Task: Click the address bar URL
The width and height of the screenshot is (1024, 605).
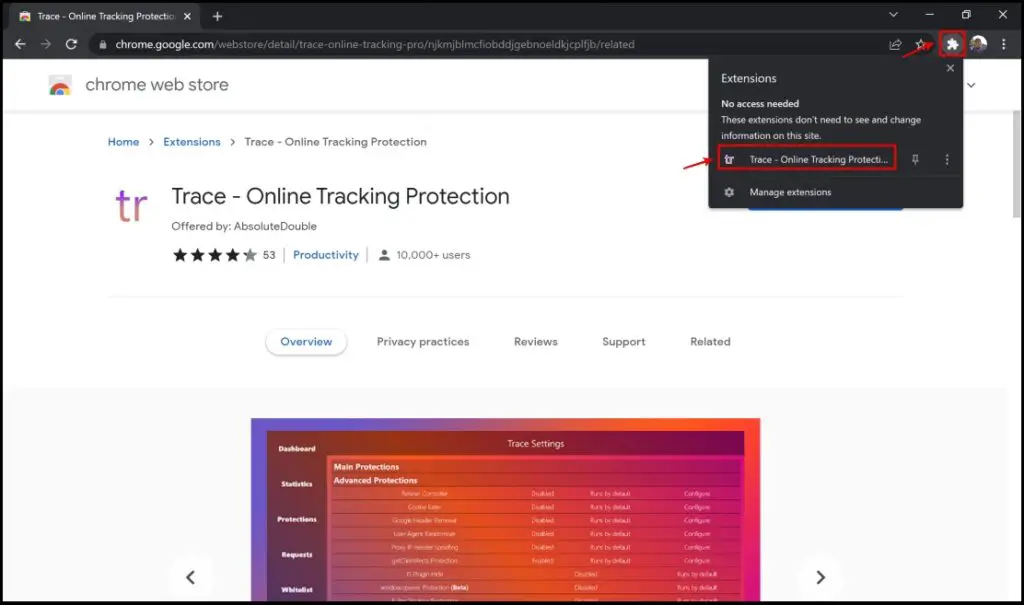Action: coord(375,44)
